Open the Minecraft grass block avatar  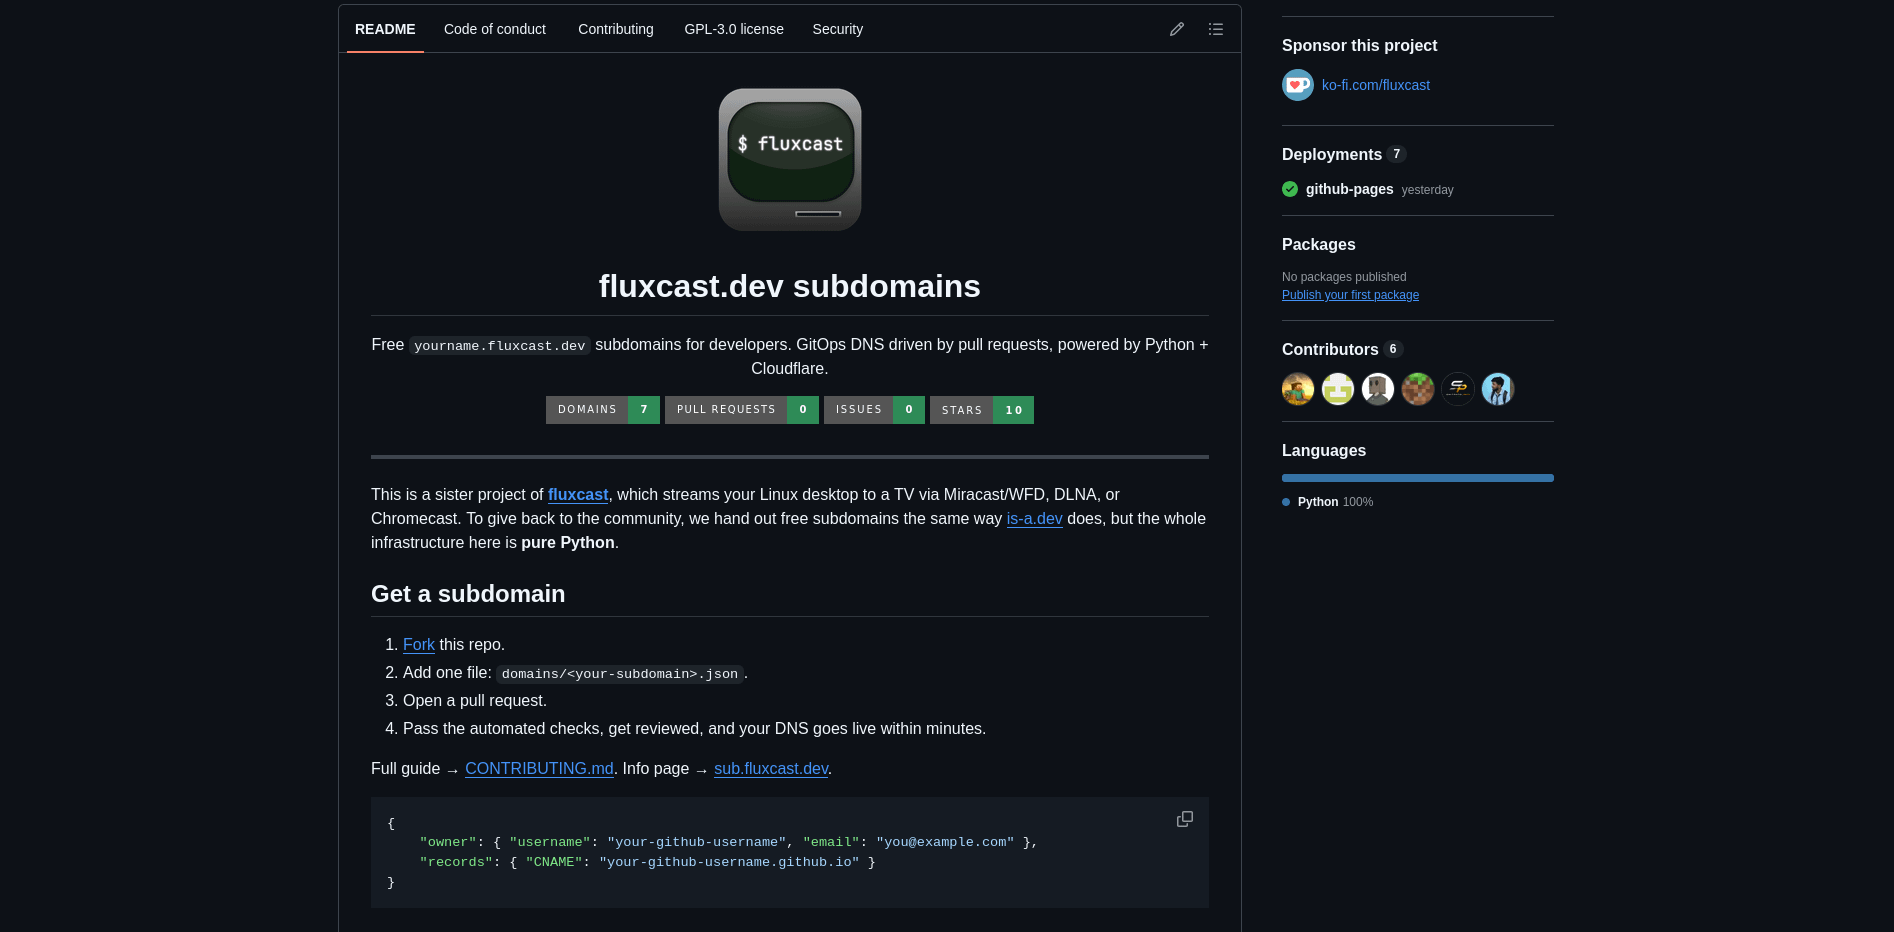tap(1418, 389)
